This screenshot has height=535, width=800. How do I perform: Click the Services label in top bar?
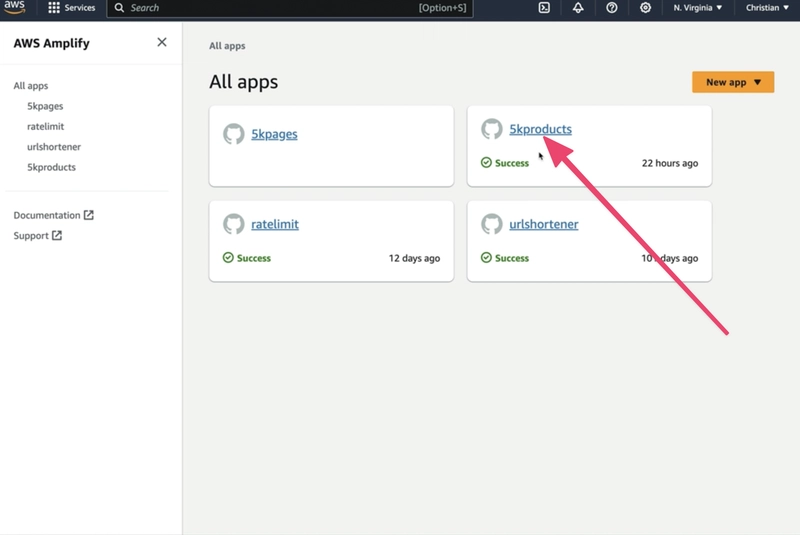(x=80, y=8)
